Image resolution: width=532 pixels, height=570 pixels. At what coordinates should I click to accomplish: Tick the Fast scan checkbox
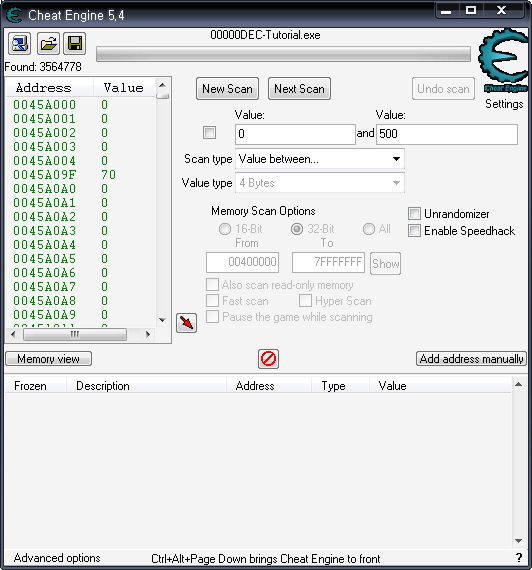click(212, 301)
